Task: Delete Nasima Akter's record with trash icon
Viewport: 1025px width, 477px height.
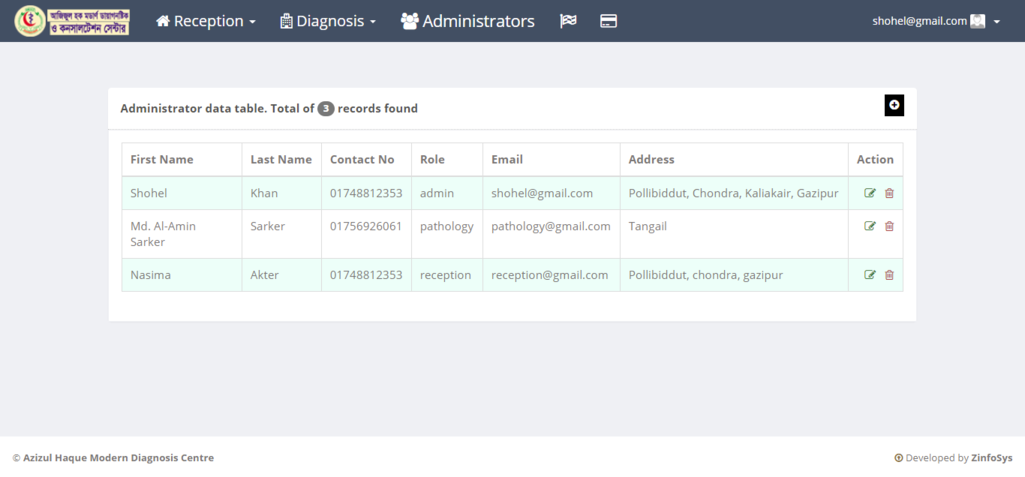Action: (x=889, y=275)
